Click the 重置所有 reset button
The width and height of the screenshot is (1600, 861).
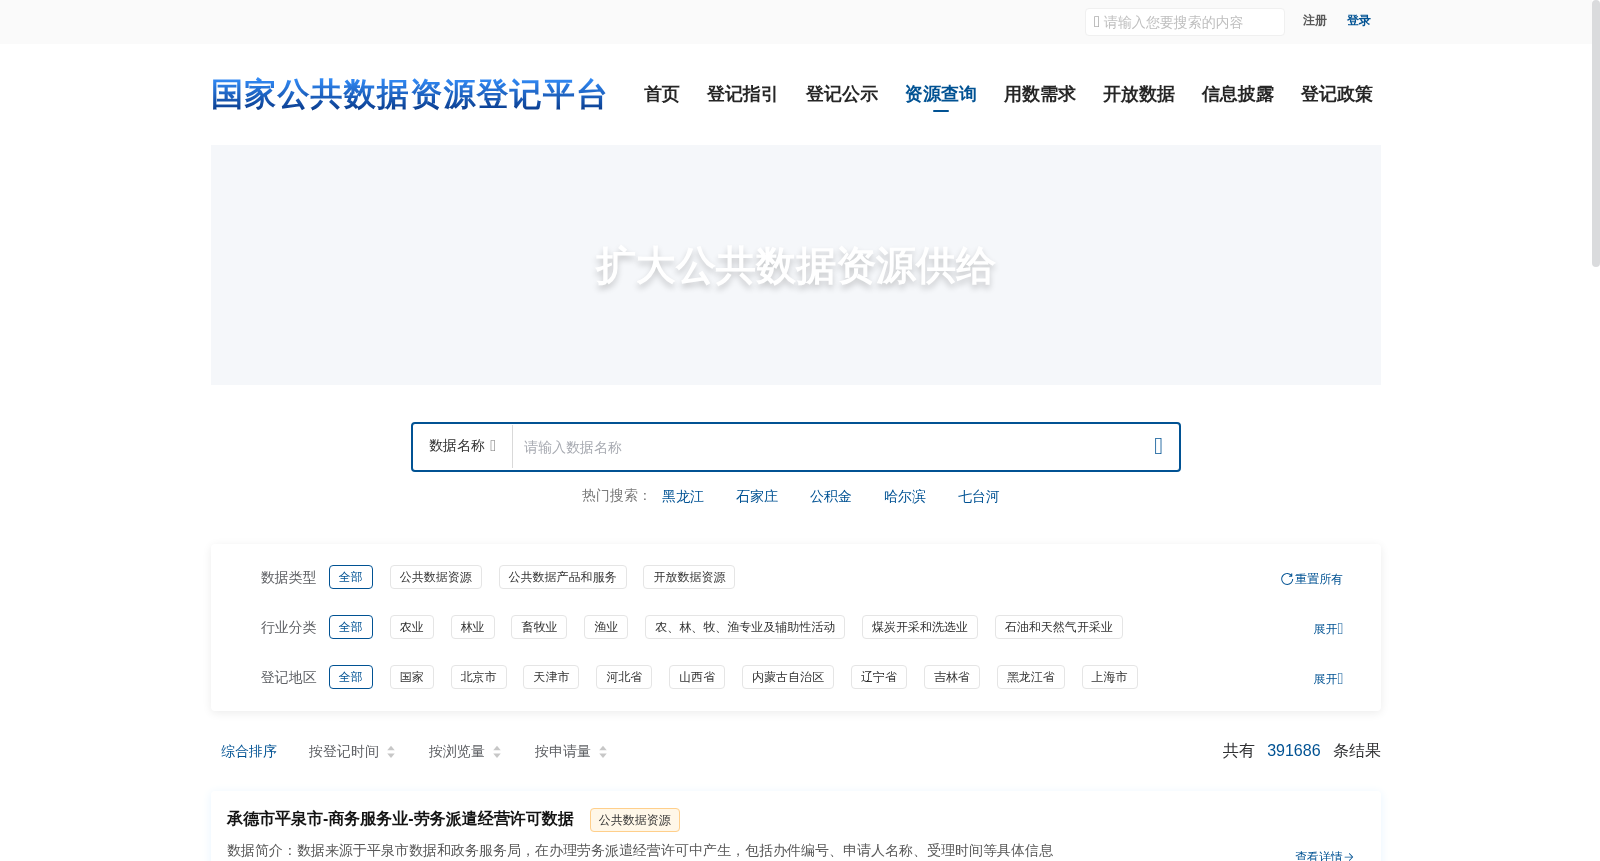click(x=1311, y=579)
